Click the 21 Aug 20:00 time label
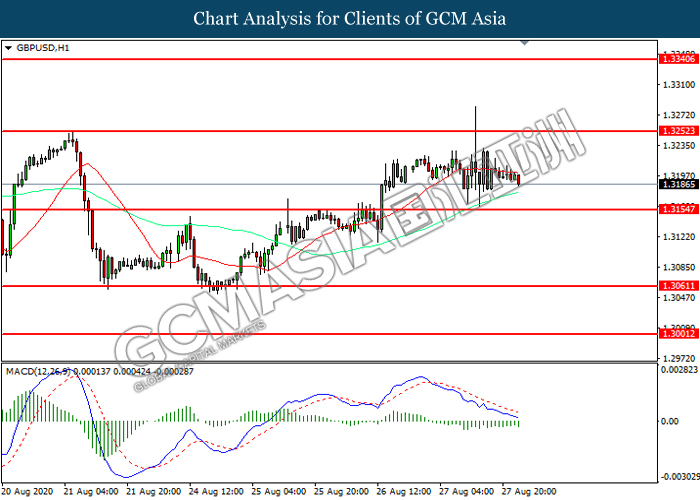This screenshot has width=700, height=500. (154, 492)
